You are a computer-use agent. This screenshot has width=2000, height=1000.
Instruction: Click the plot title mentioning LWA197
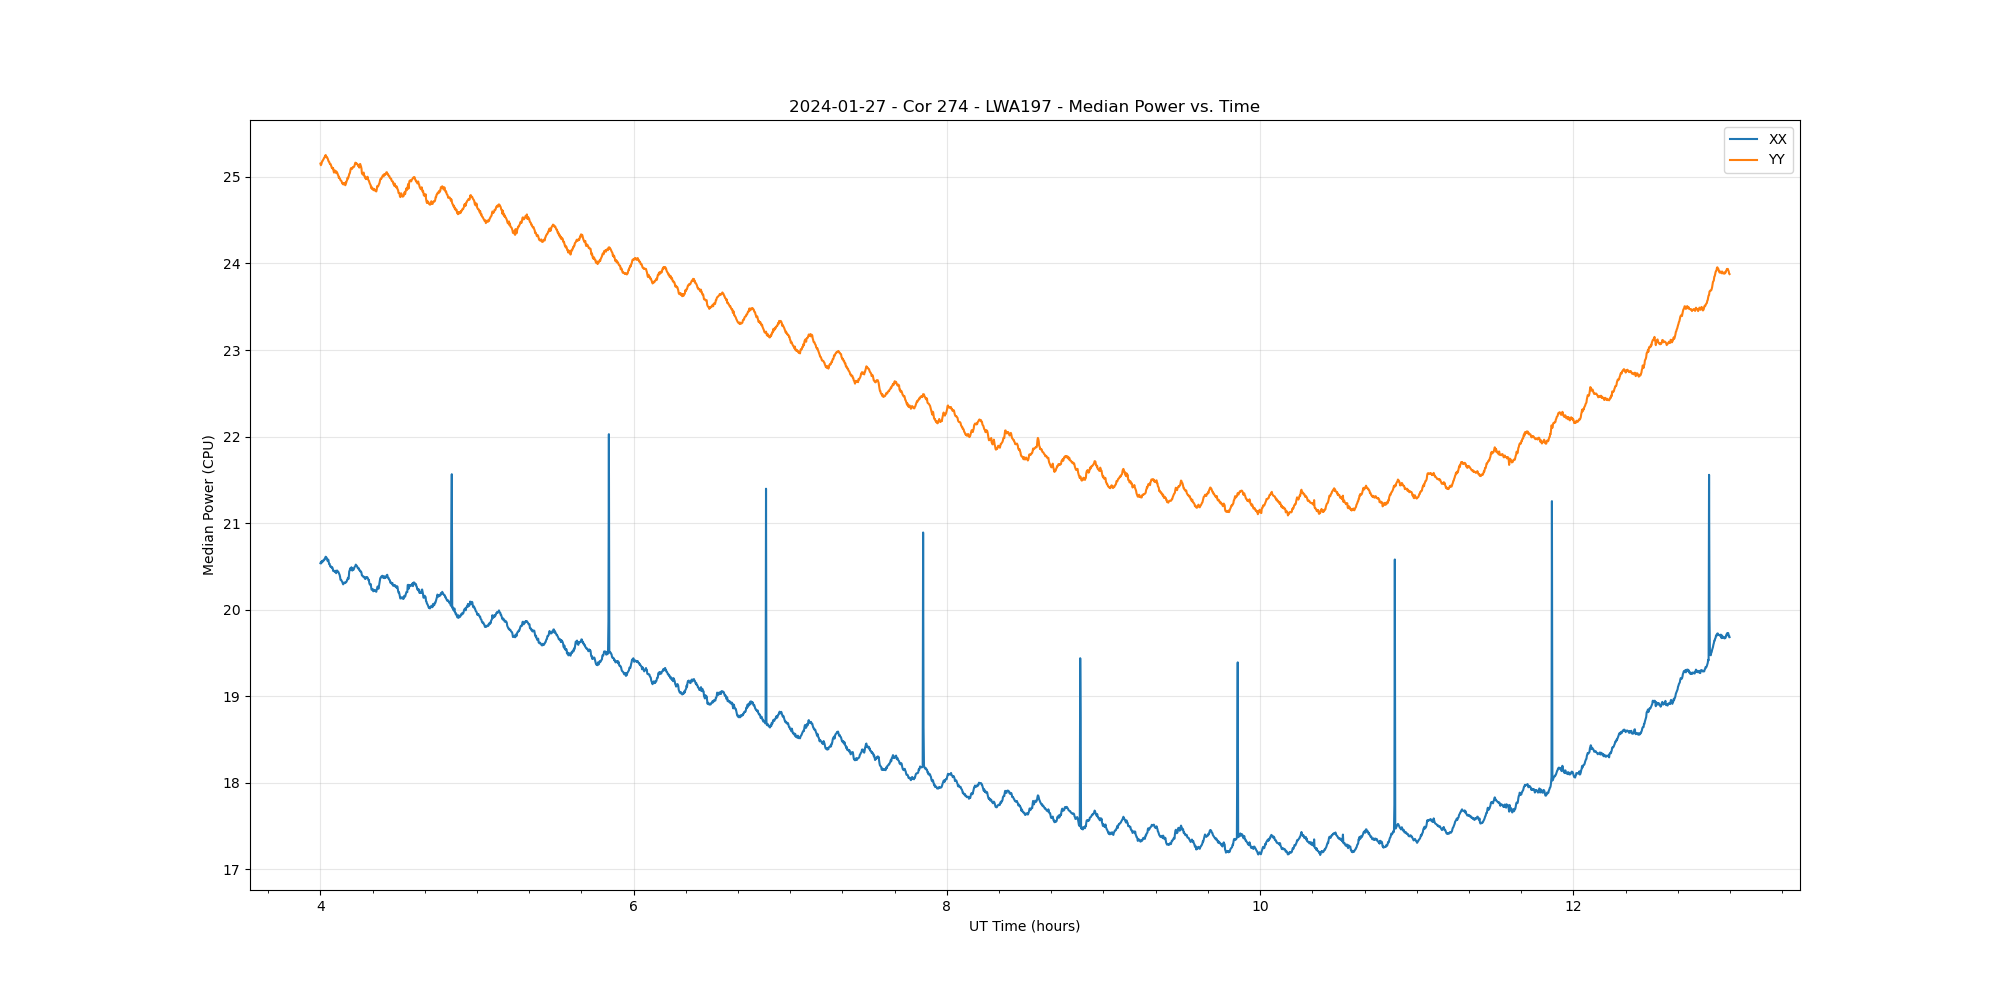tap(1024, 107)
